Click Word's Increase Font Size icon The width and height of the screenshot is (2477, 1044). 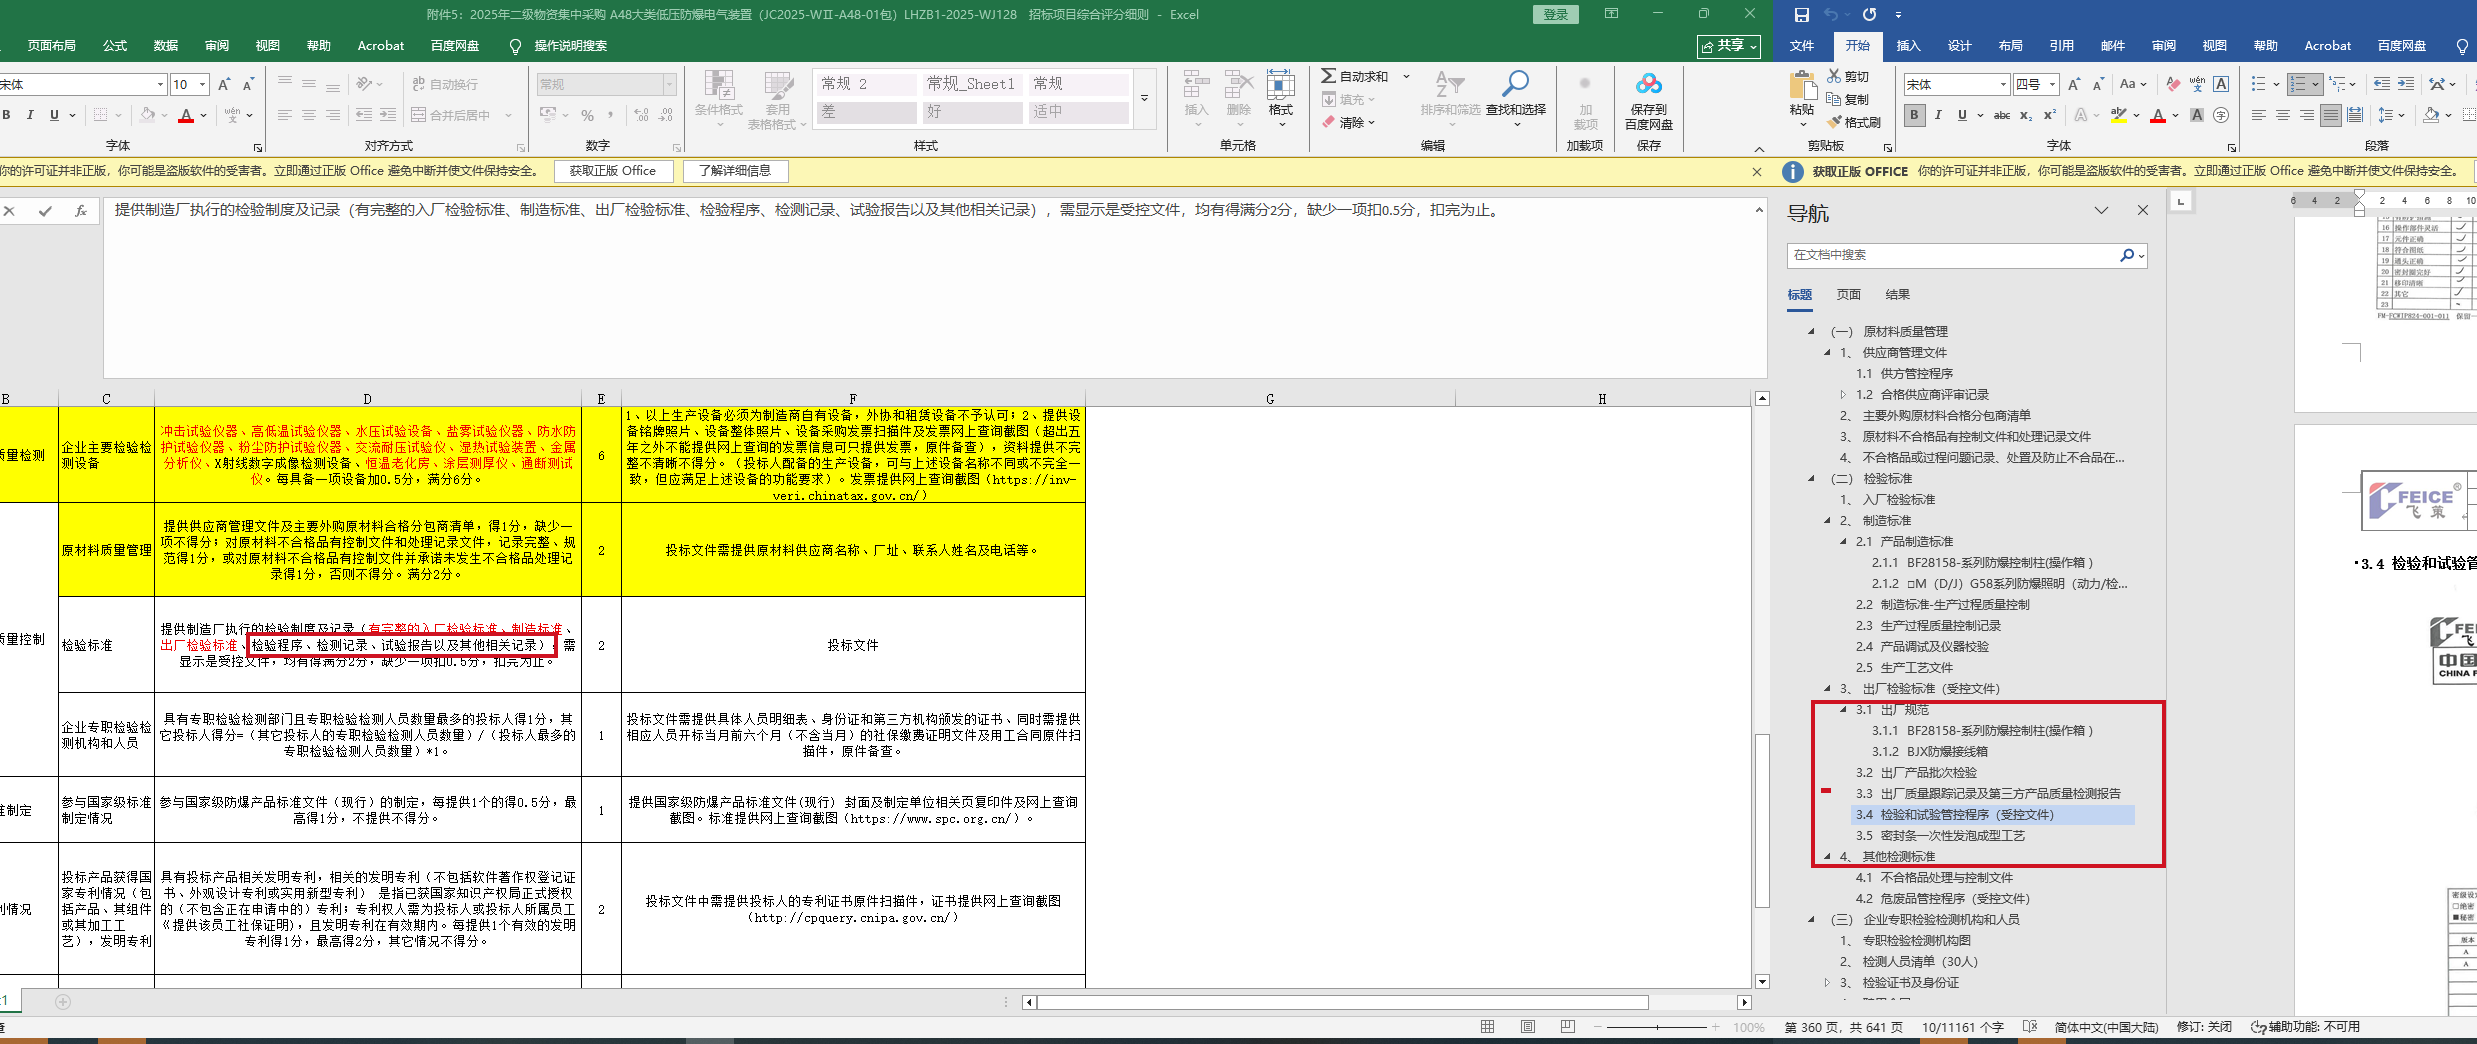pyautogui.click(x=2074, y=84)
